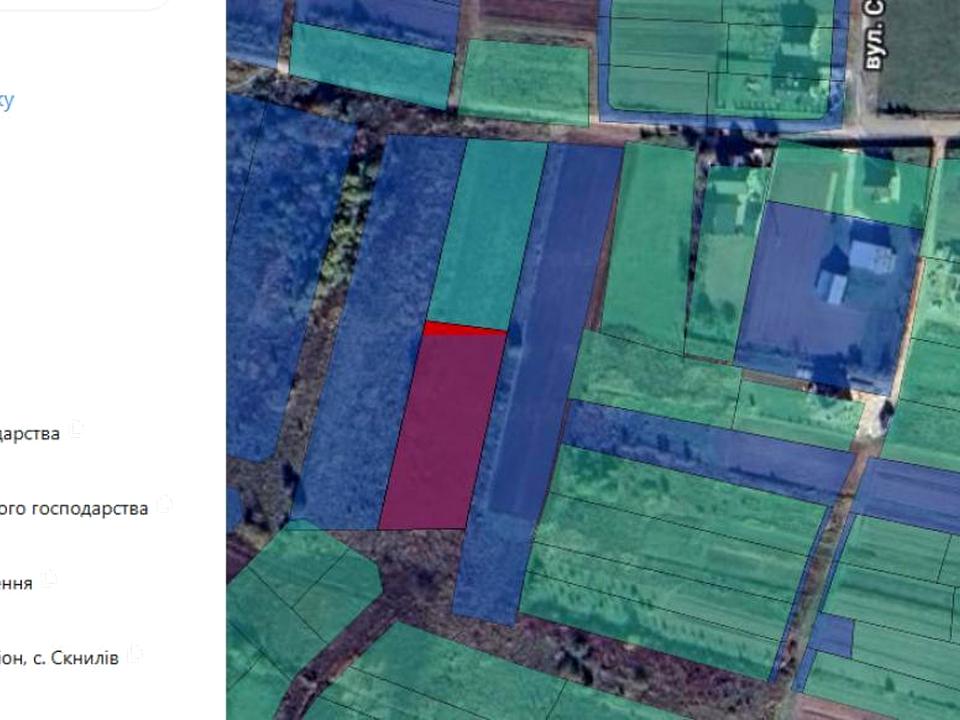Open the blue link ending in 'ку'
Image resolution: width=960 pixels, height=720 pixels.
[7, 100]
